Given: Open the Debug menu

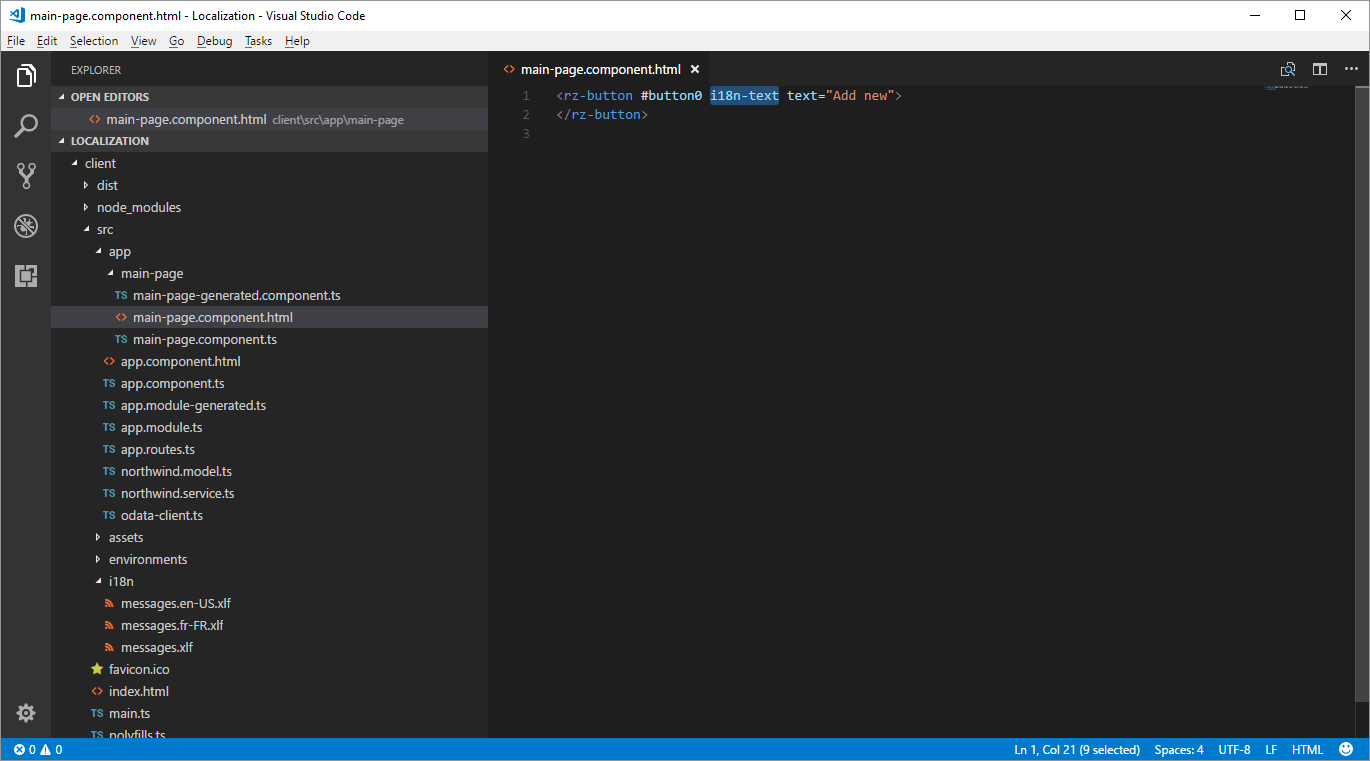Looking at the screenshot, I should coord(214,41).
